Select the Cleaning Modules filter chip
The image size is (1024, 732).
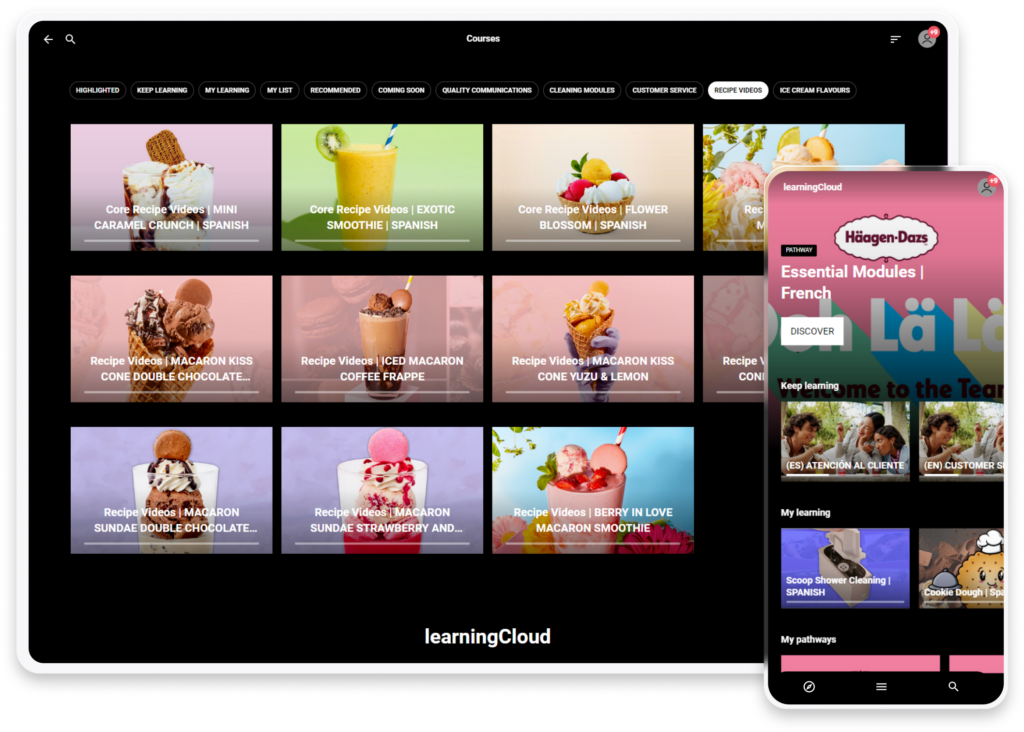[x=582, y=90]
